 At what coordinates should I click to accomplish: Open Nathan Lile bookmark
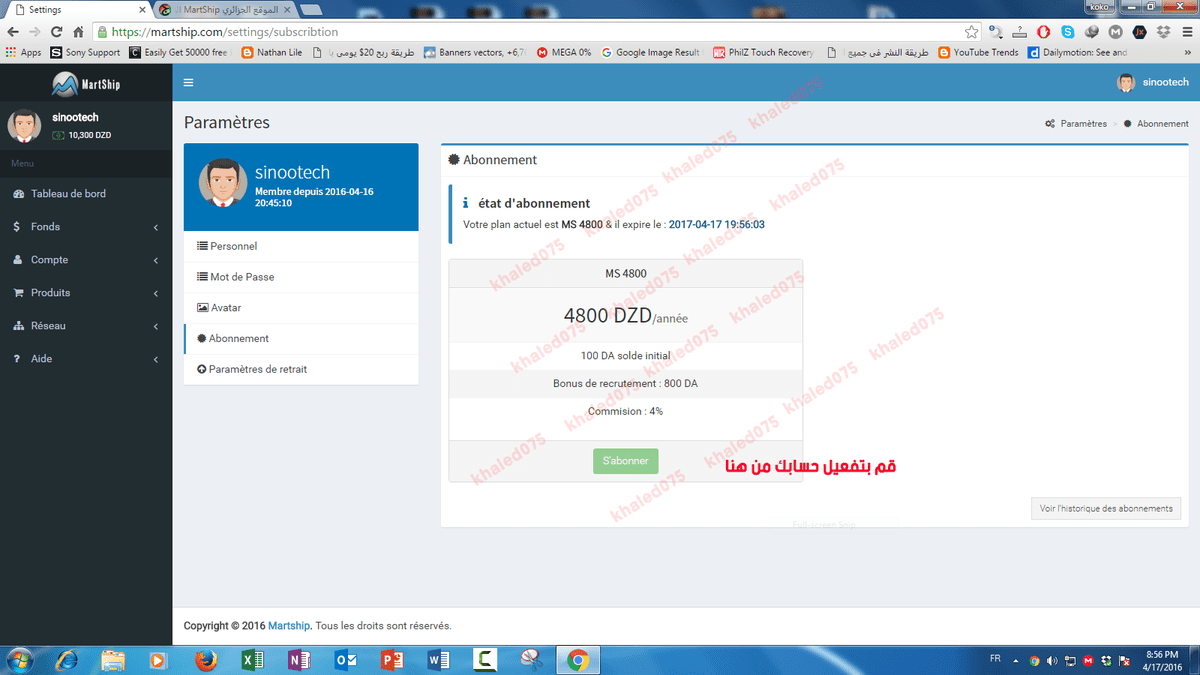pos(272,52)
